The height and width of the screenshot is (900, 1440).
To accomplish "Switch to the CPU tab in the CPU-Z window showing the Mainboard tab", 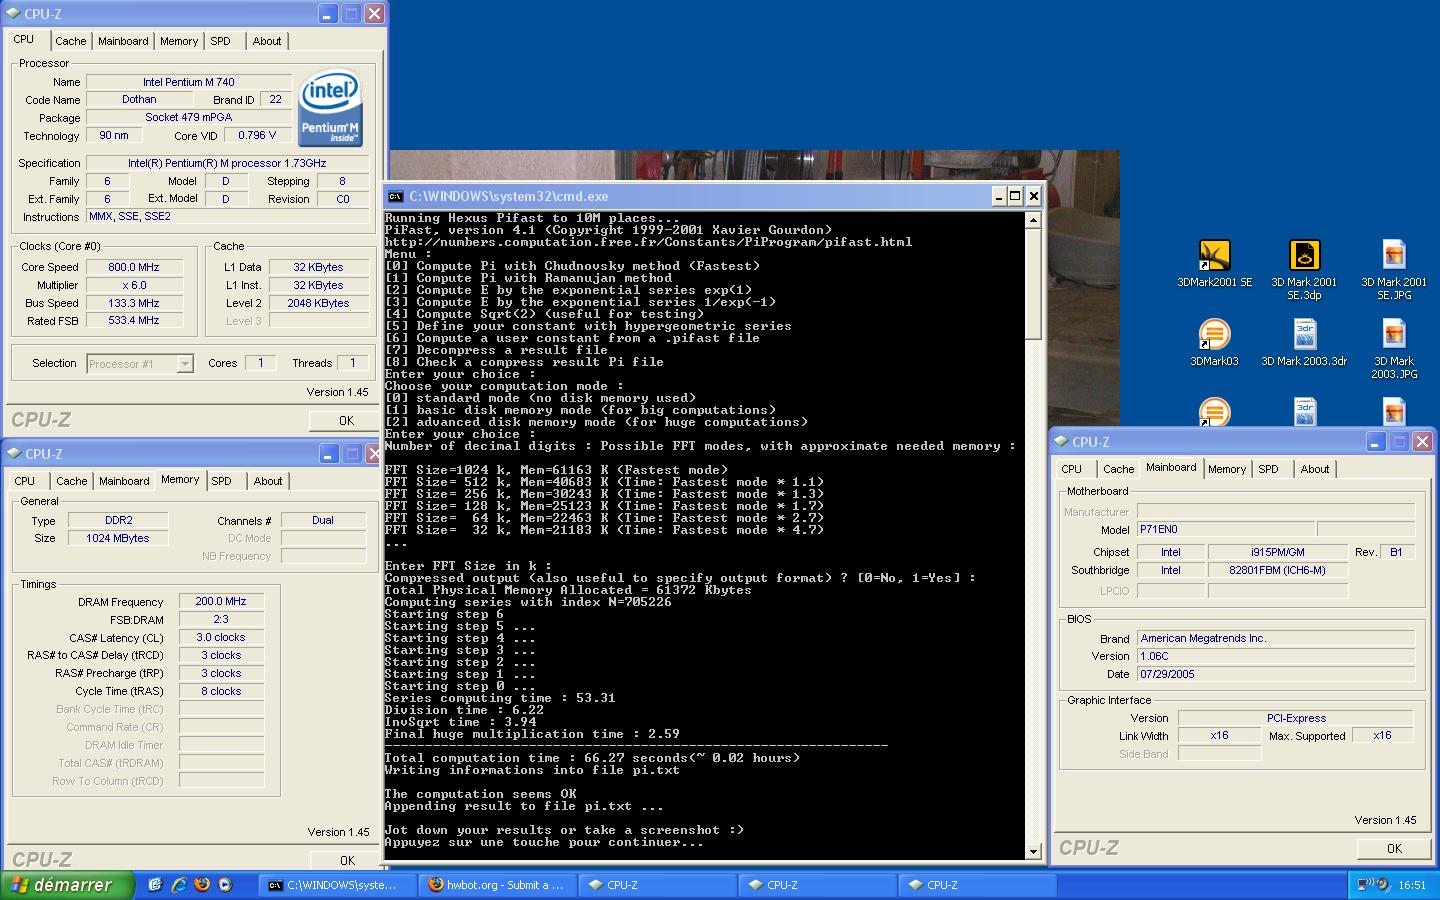I will tap(1072, 469).
